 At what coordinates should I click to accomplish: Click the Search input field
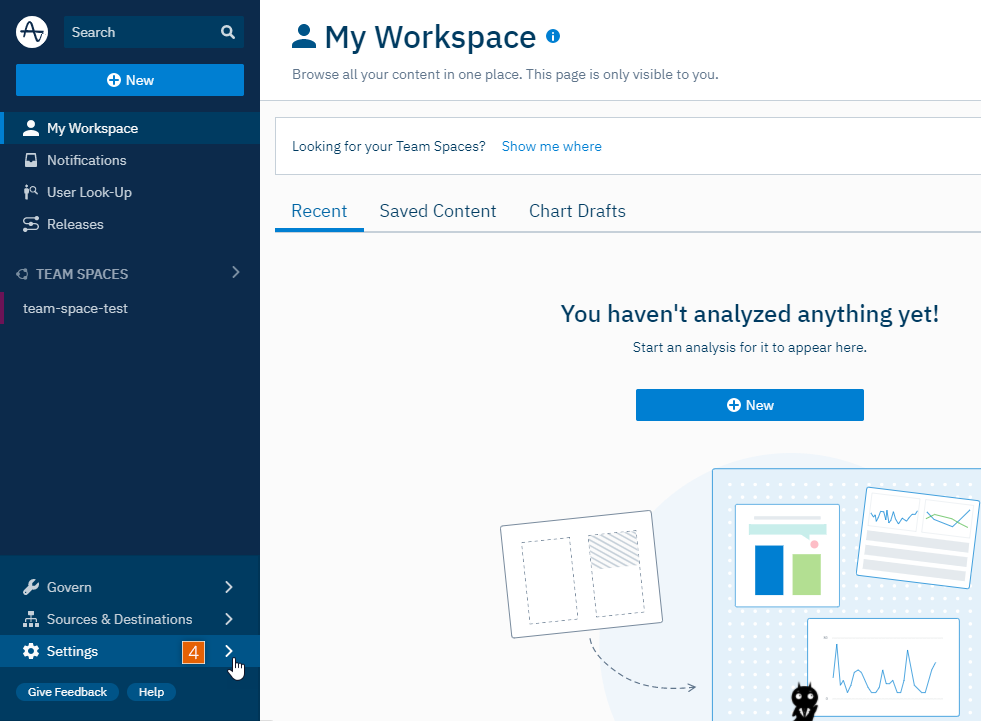click(x=153, y=32)
